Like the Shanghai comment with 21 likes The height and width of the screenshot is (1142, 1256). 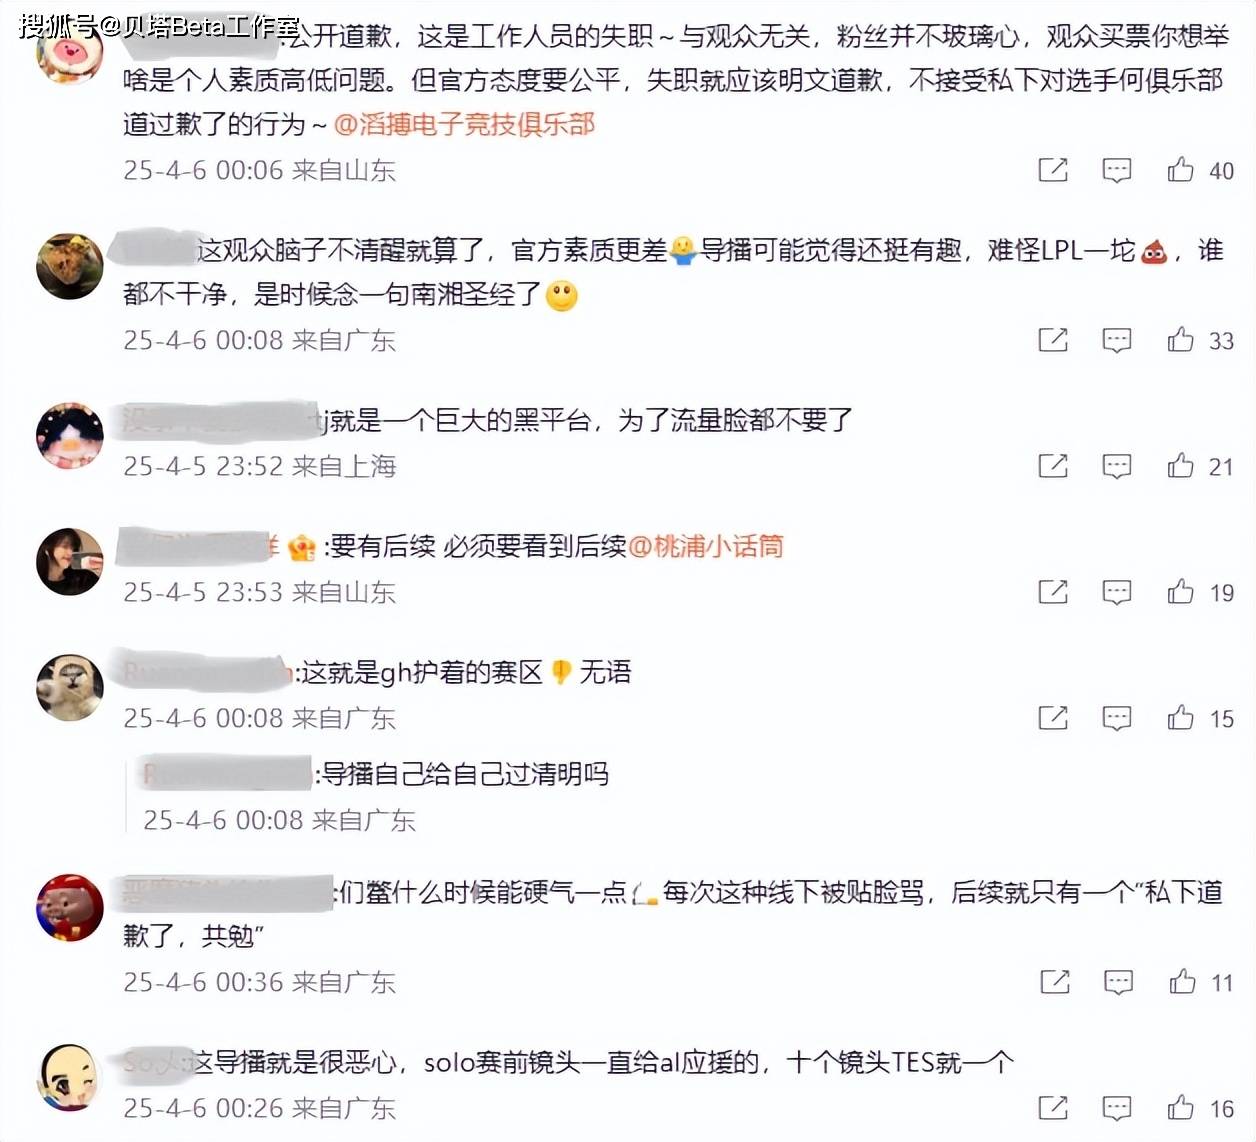pos(1180,465)
